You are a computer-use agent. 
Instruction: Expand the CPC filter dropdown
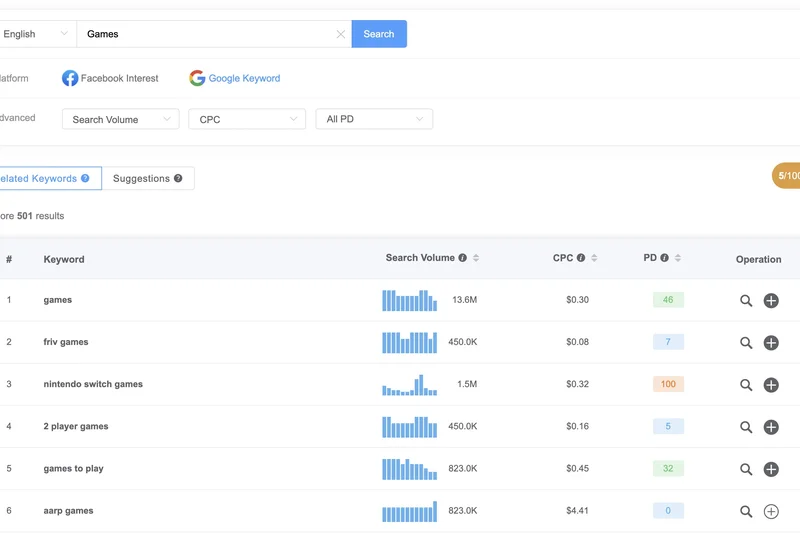click(247, 119)
